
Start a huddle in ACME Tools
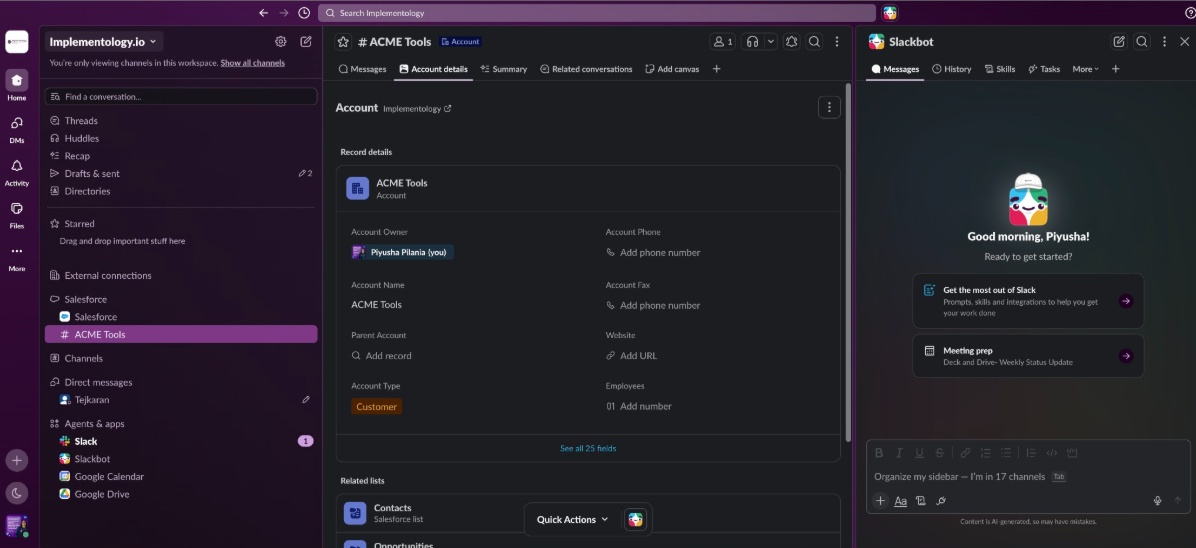[x=753, y=42]
